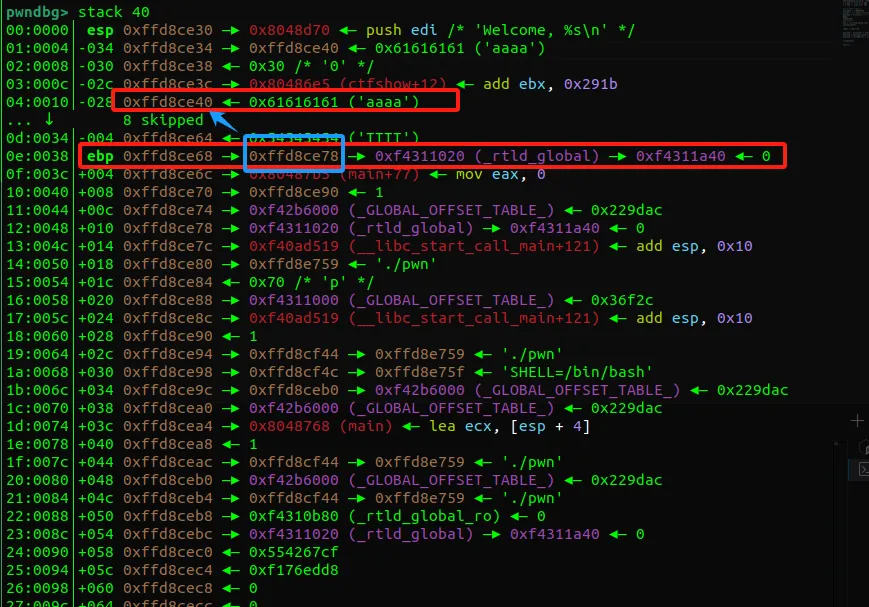
Task: Click the value 0x554267cf
Action: 294,552
